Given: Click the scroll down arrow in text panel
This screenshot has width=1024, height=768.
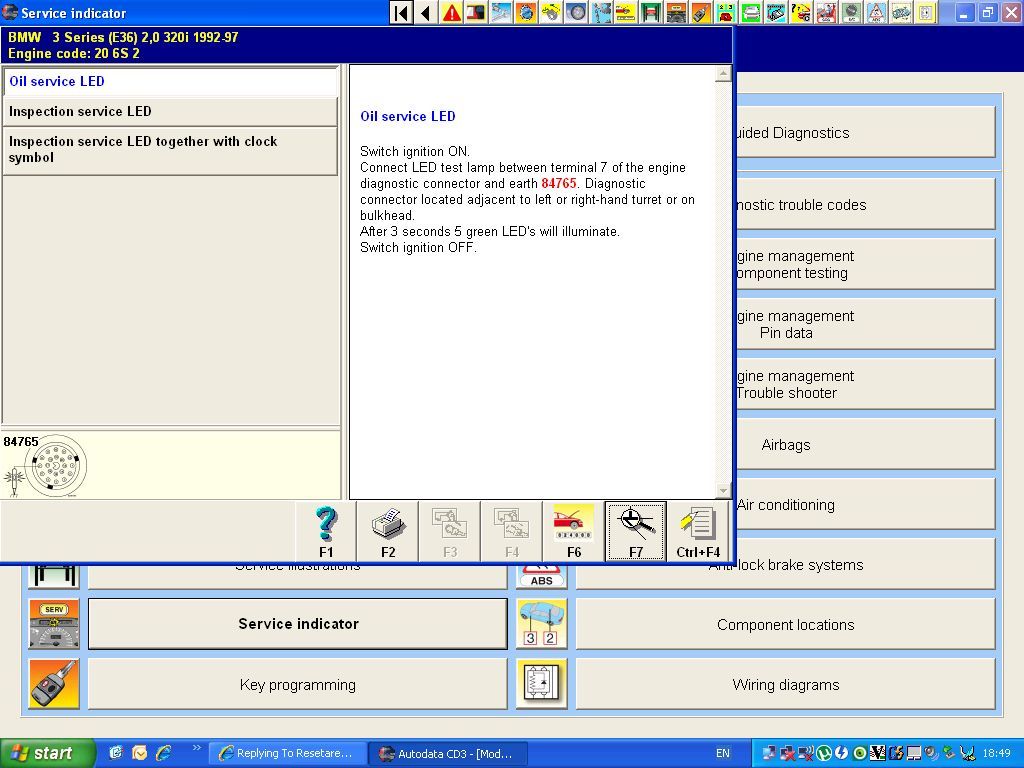Looking at the screenshot, I should click(x=723, y=490).
